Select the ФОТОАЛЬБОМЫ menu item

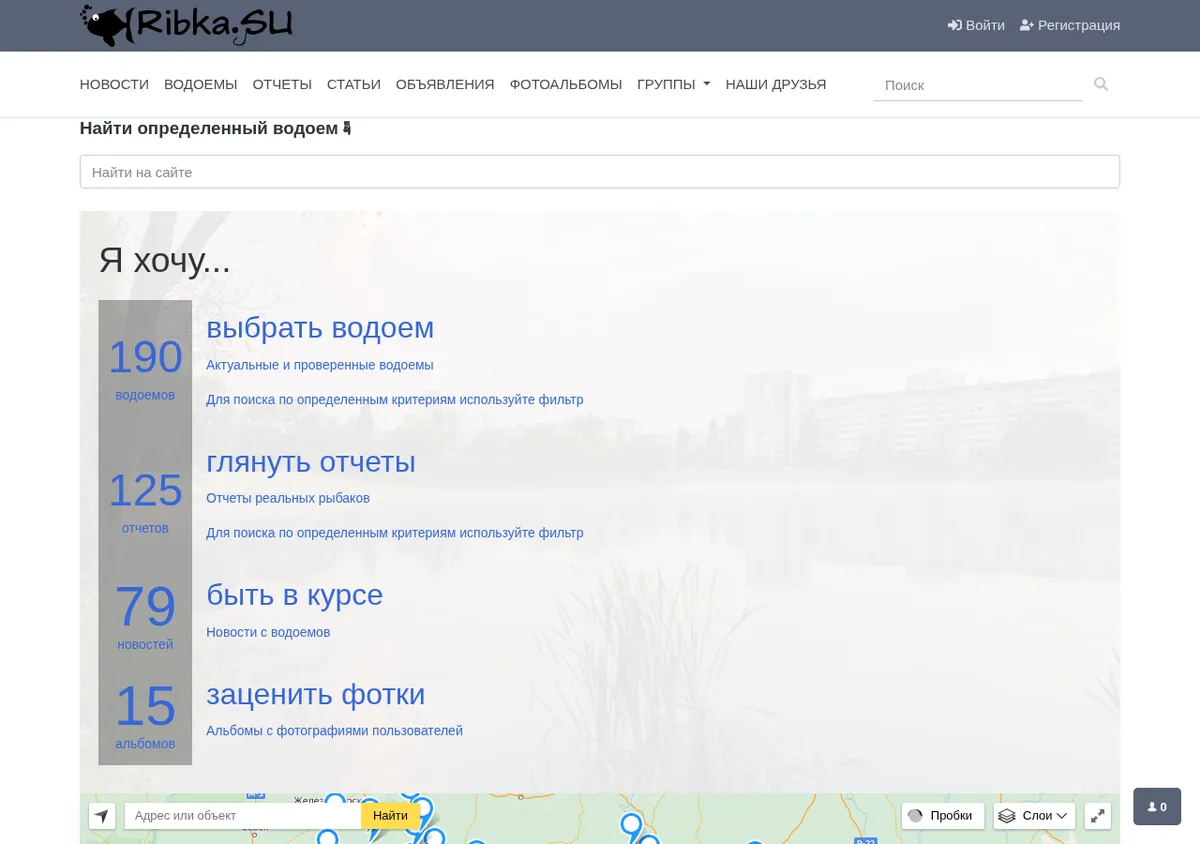pos(566,84)
